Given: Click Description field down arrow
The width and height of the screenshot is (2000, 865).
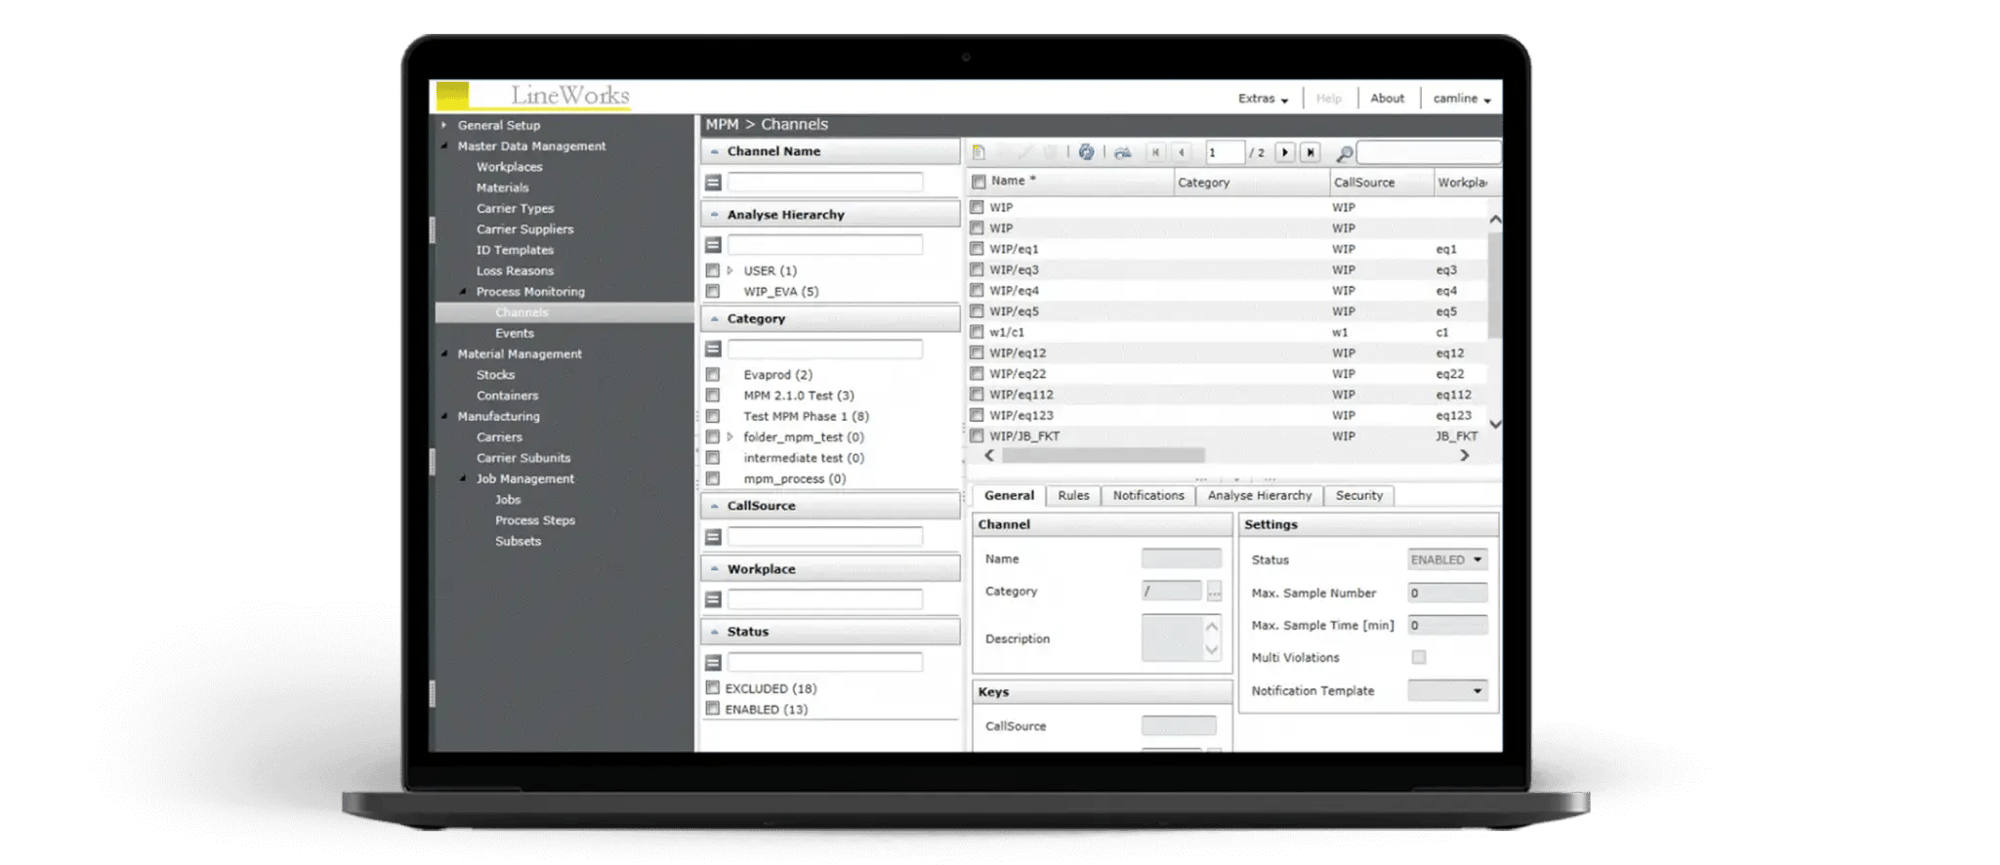Looking at the screenshot, I should [x=1212, y=650].
